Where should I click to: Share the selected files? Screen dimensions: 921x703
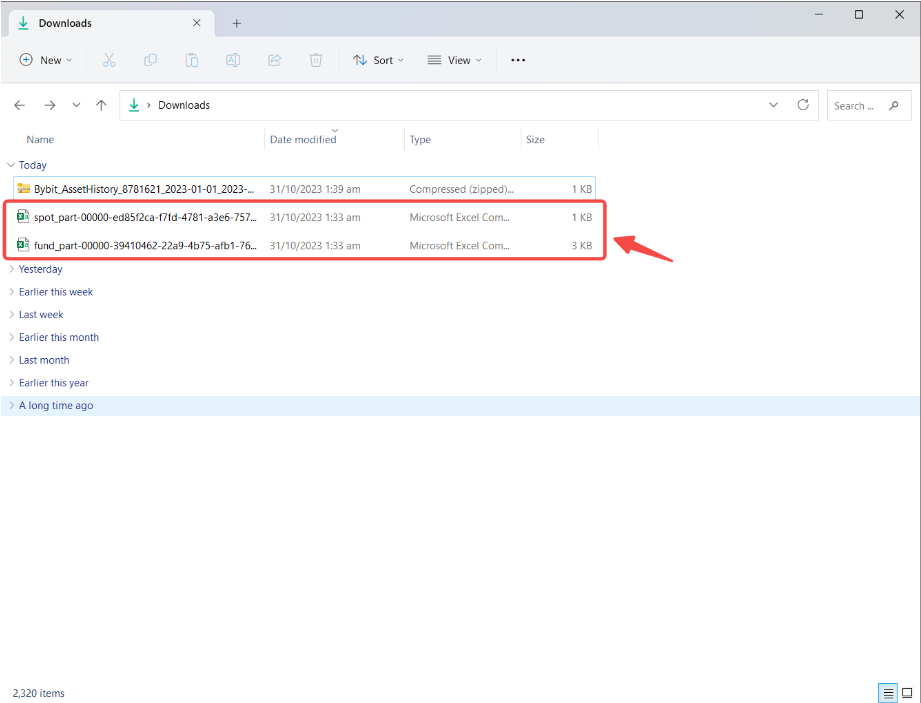[274, 60]
